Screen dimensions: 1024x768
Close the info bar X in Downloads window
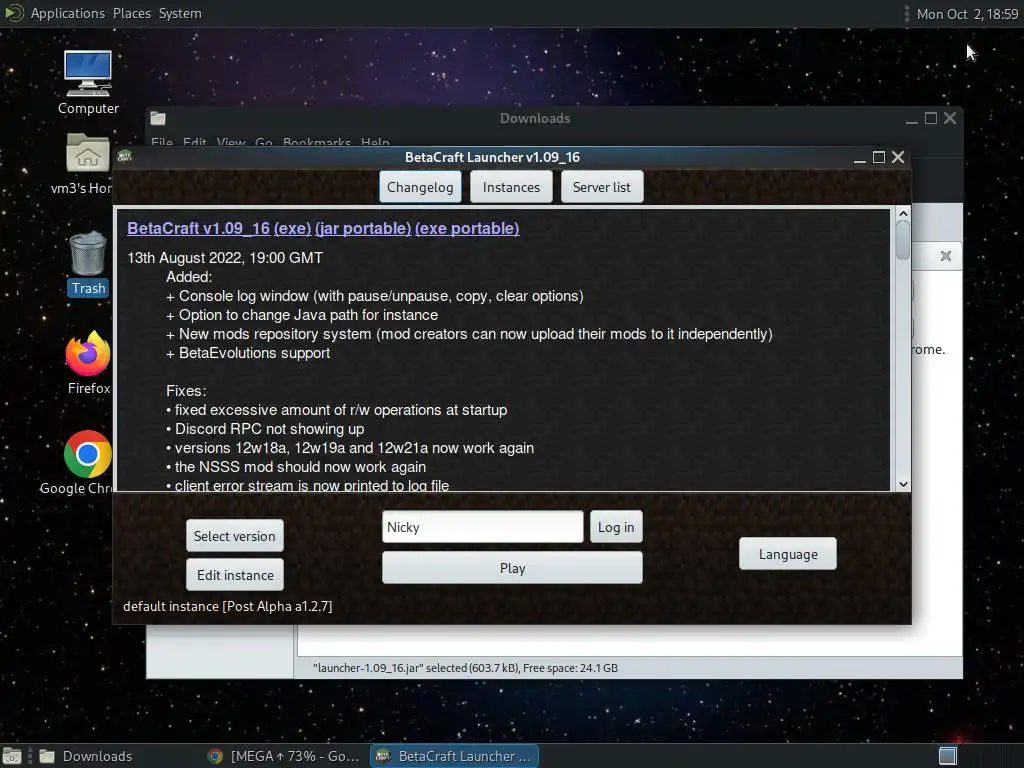click(x=946, y=256)
